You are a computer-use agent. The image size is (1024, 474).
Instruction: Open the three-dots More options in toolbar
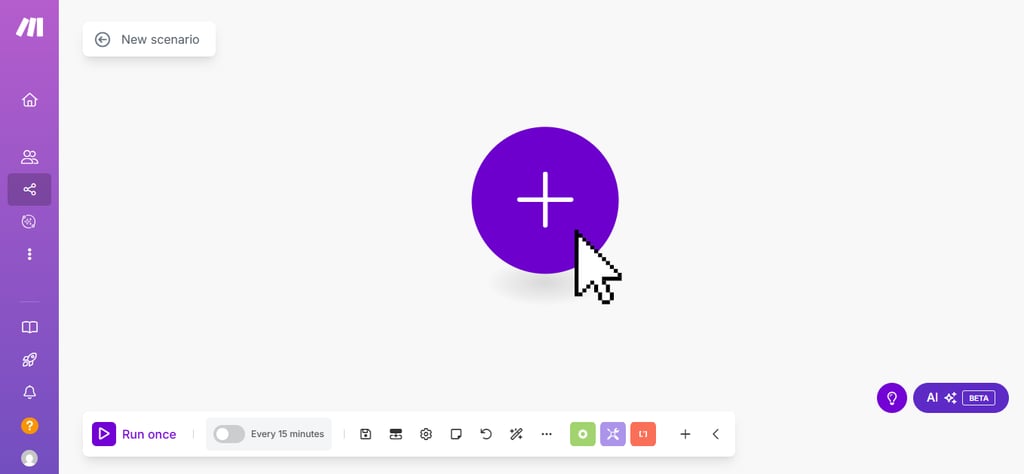click(547, 434)
